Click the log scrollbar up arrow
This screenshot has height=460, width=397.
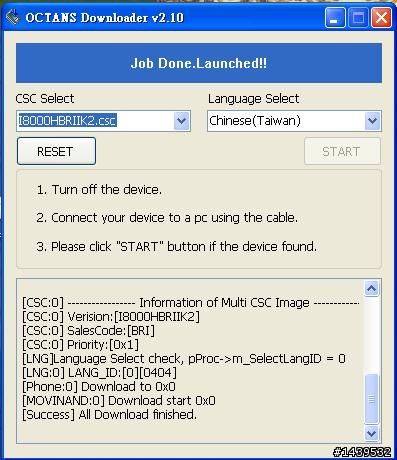pyautogui.click(x=371, y=288)
